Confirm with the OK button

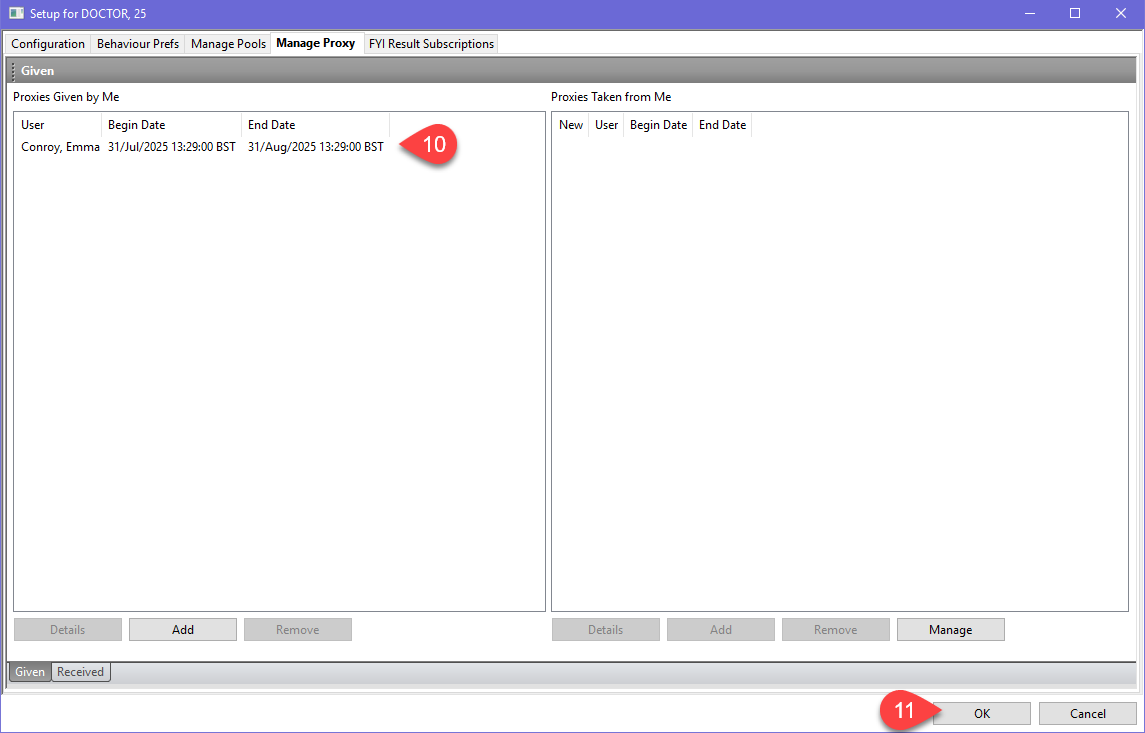(x=982, y=713)
